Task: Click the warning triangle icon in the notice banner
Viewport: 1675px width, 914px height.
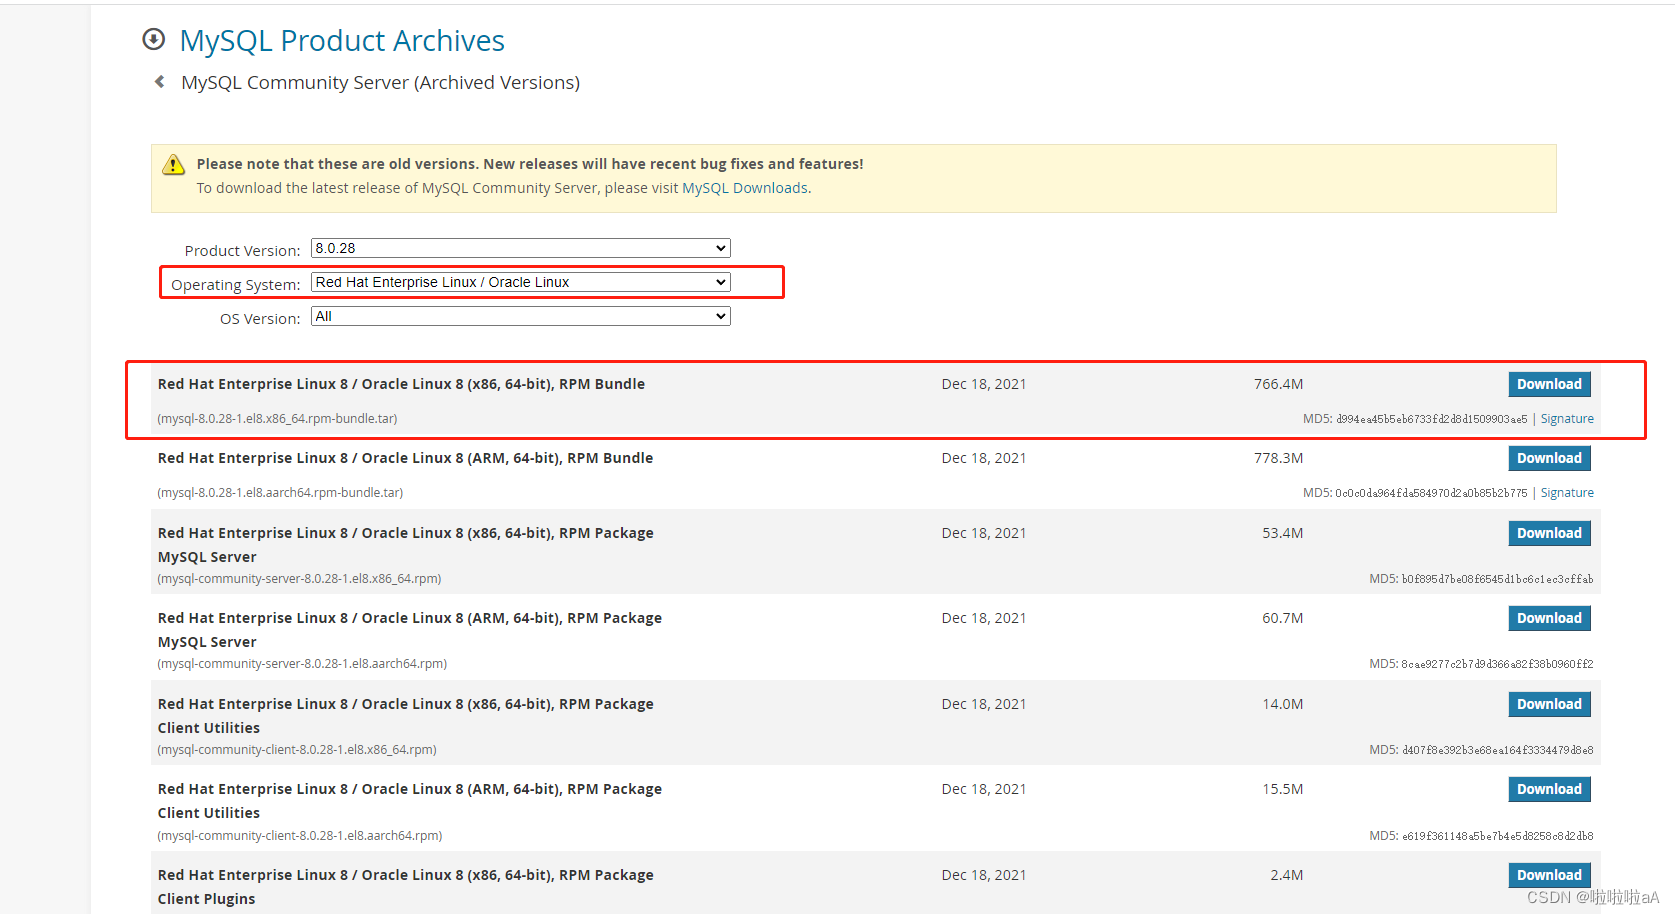Action: tap(174, 164)
